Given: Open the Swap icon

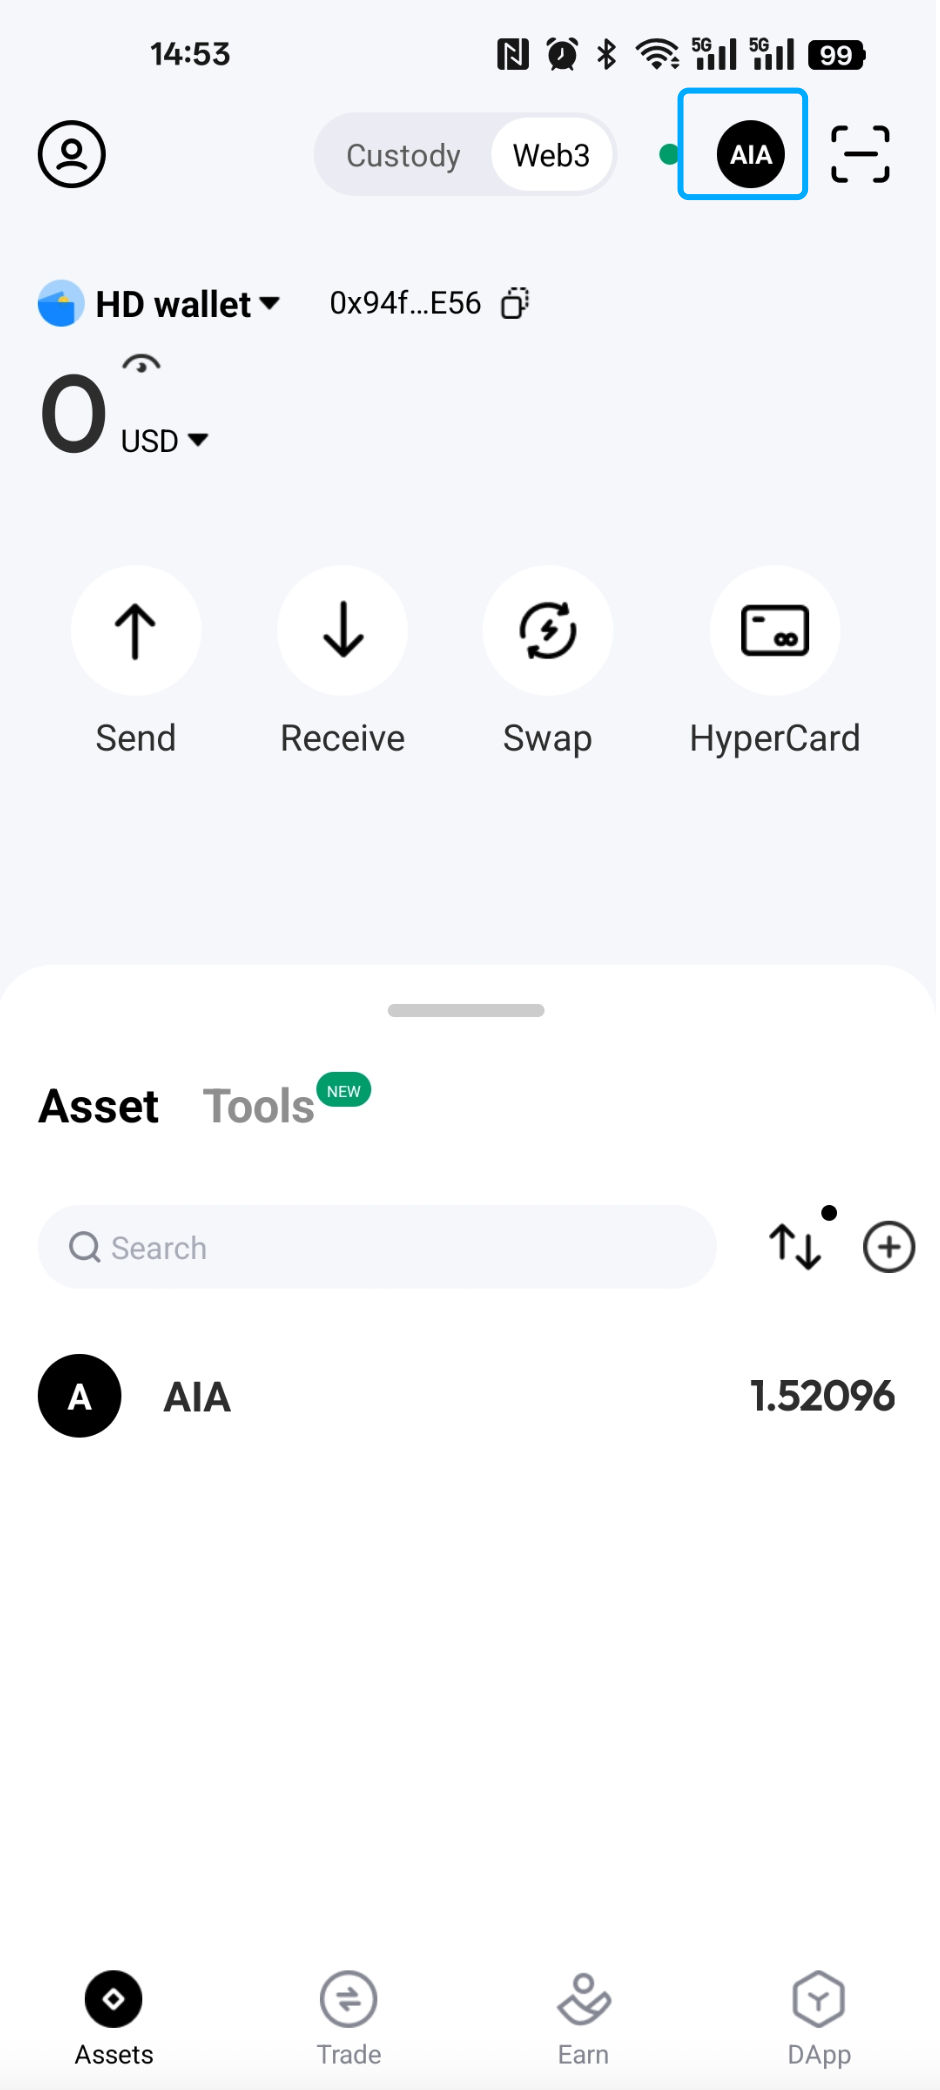Looking at the screenshot, I should pos(548,631).
